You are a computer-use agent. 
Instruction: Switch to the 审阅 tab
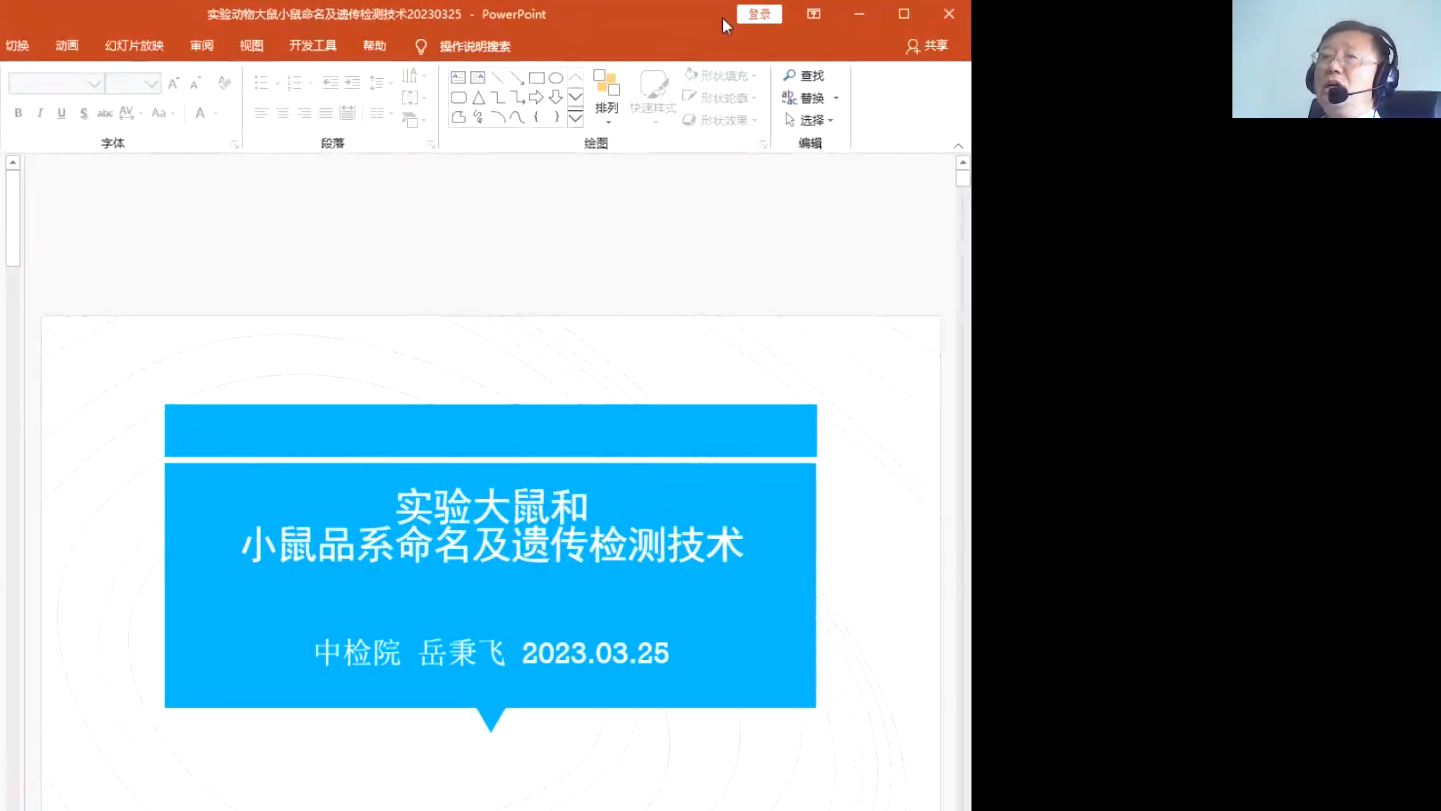tap(202, 46)
